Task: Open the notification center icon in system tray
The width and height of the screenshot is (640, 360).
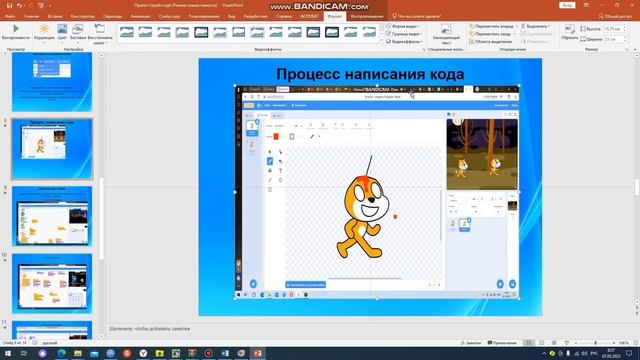Action: (629, 353)
